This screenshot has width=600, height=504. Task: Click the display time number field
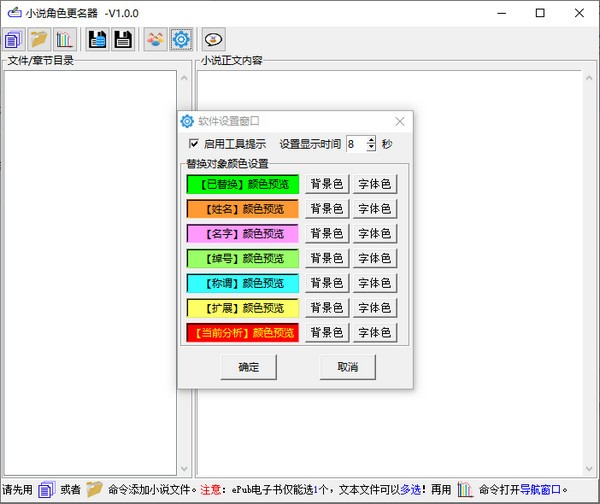pyautogui.click(x=355, y=144)
